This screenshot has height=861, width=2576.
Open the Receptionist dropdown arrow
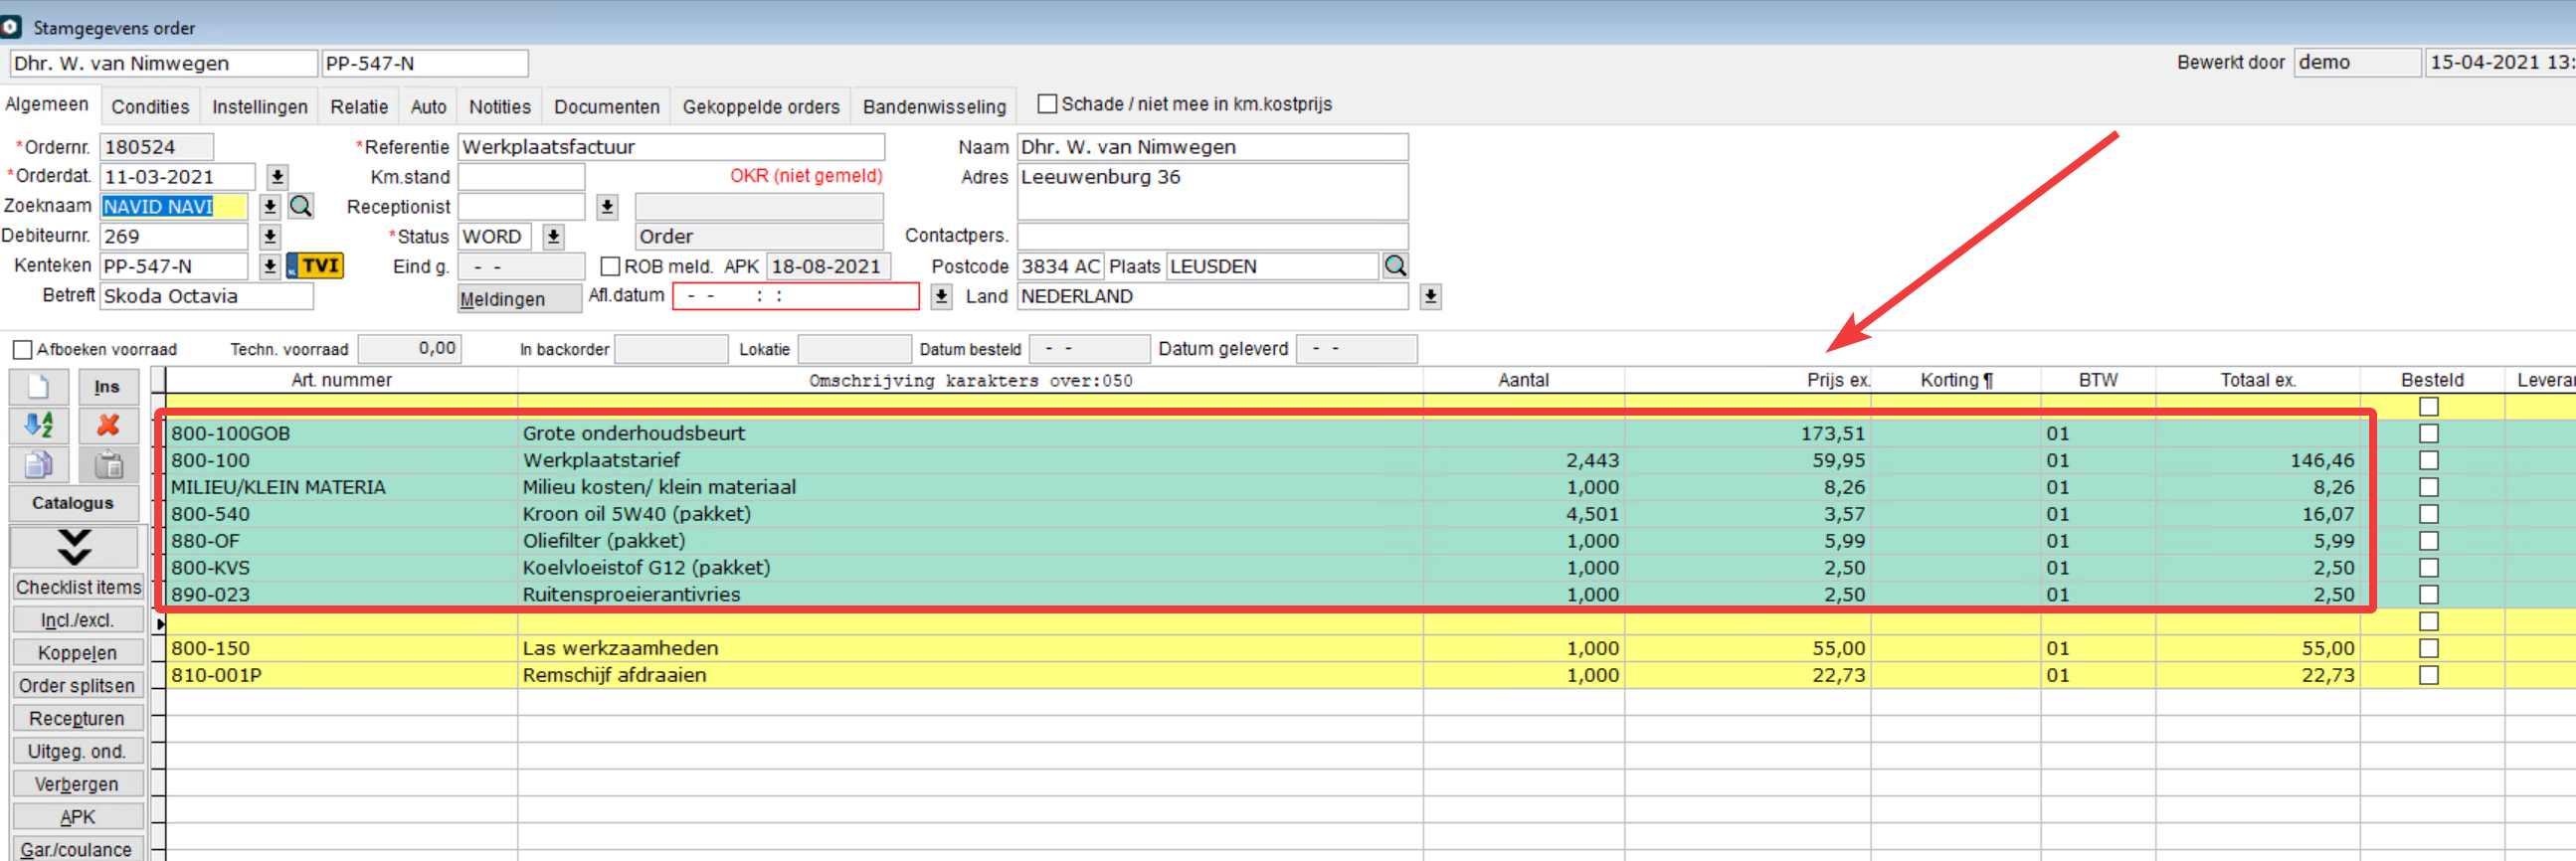[607, 207]
